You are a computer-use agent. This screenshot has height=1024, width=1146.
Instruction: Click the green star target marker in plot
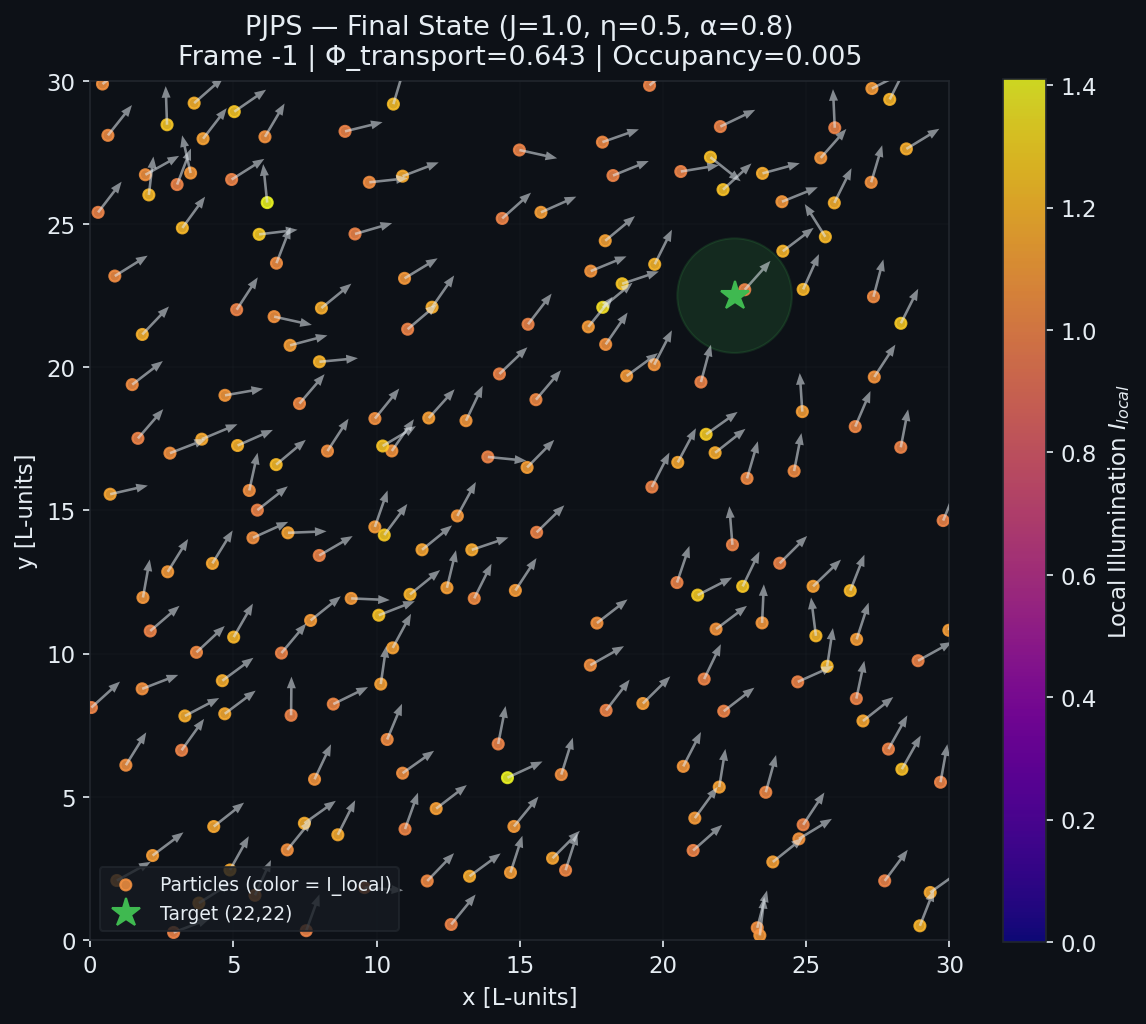[735, 296]
